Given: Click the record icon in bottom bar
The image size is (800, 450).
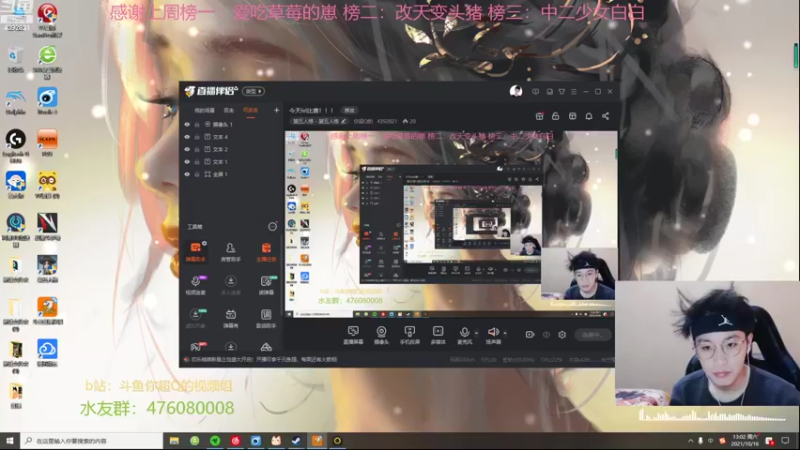Looking at the screenshot, I should coord(530,335).
